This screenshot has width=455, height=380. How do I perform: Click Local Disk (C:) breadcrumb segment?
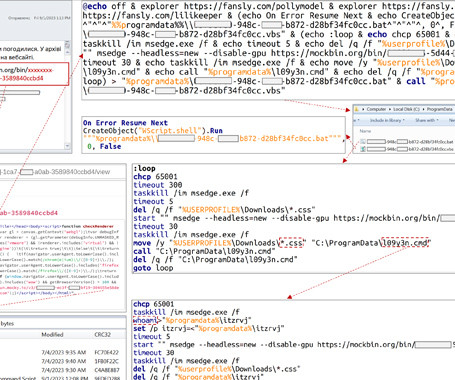coord(406,109)
